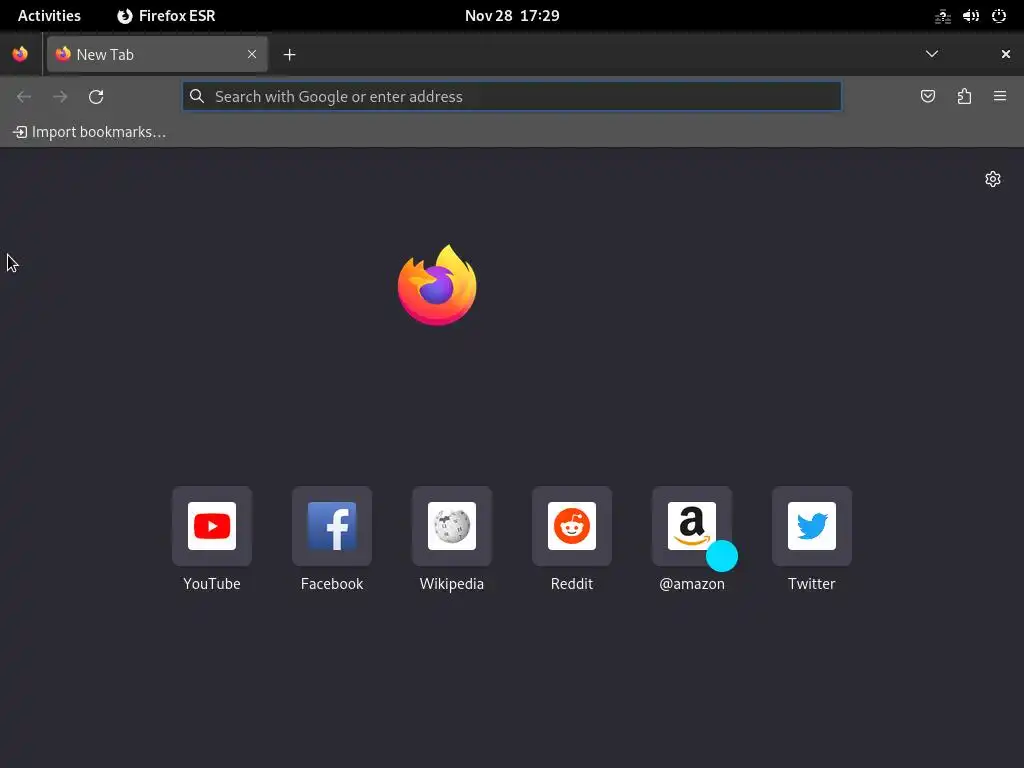Click search magnifier icon in address bar
1024x768 pixels.
tap(197, 97)
